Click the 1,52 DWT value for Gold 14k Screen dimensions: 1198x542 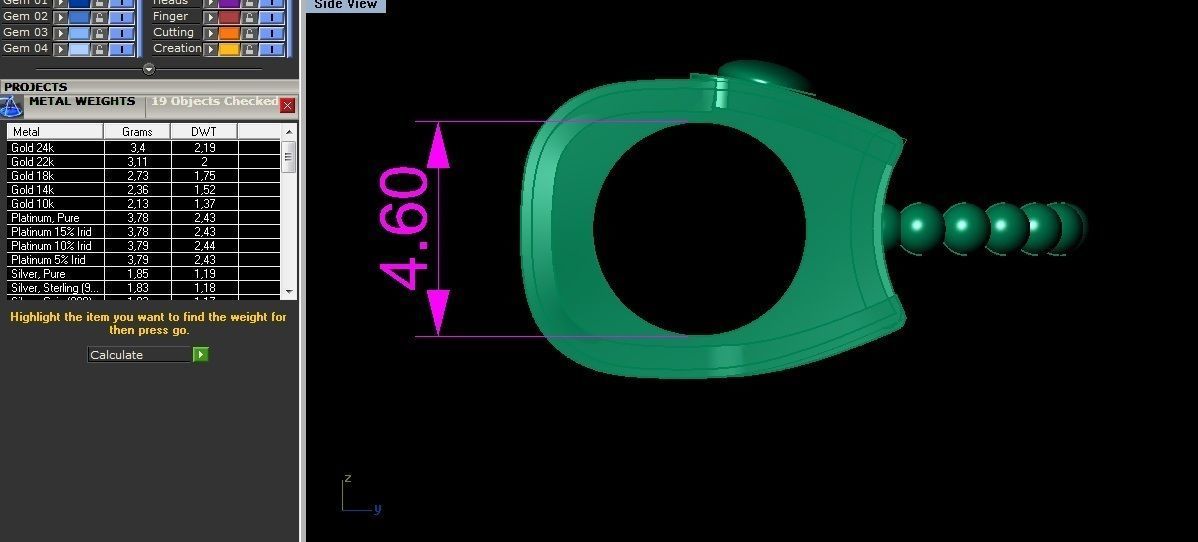(x=205, y=190)
